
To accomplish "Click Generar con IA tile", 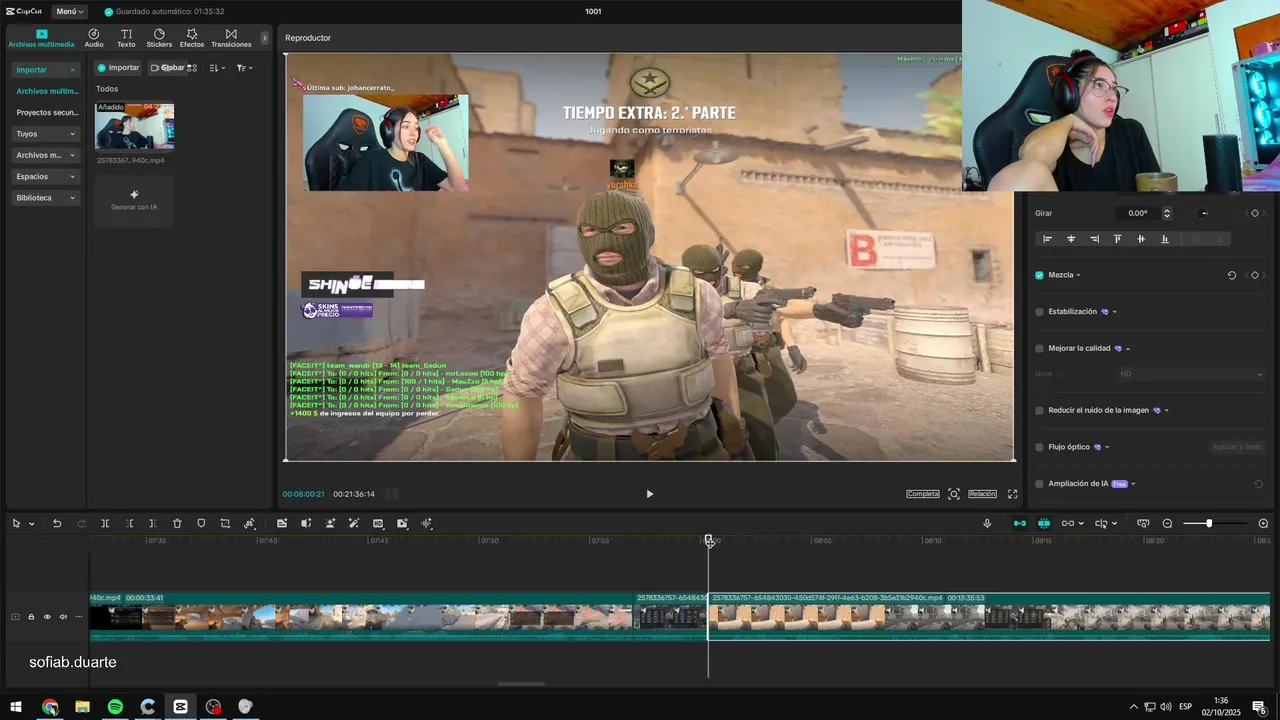I will click(134, 201).
